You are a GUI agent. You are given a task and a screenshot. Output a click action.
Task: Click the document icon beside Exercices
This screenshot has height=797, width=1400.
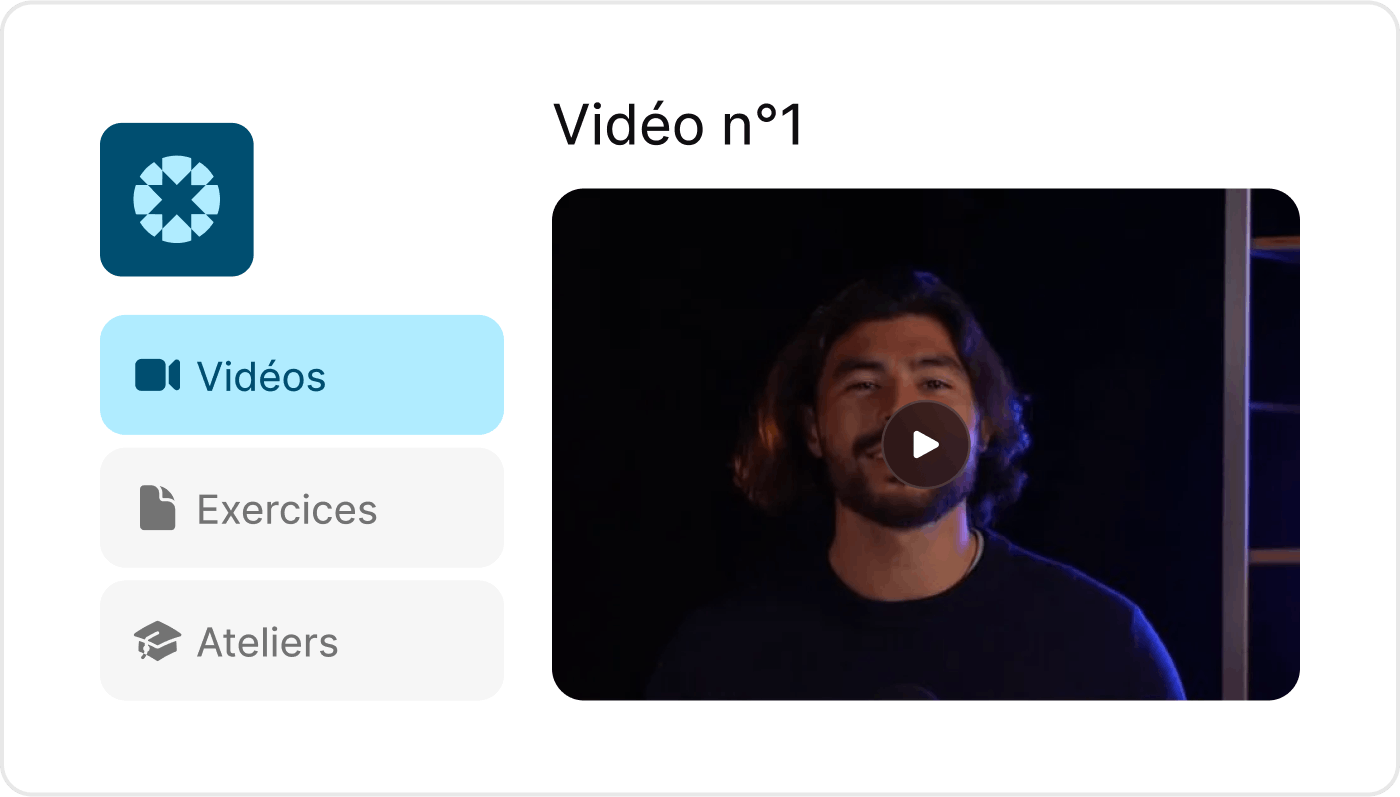point(157,508)
